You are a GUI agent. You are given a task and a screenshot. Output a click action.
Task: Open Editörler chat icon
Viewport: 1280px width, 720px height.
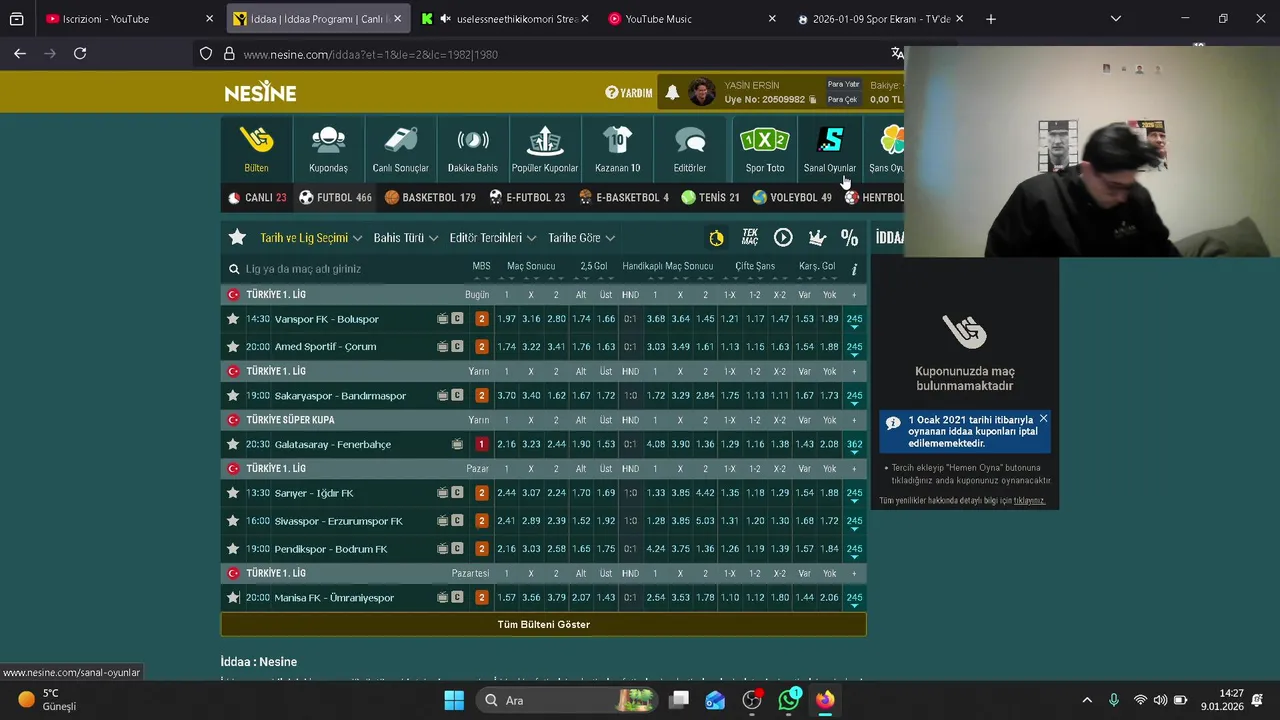690,140
